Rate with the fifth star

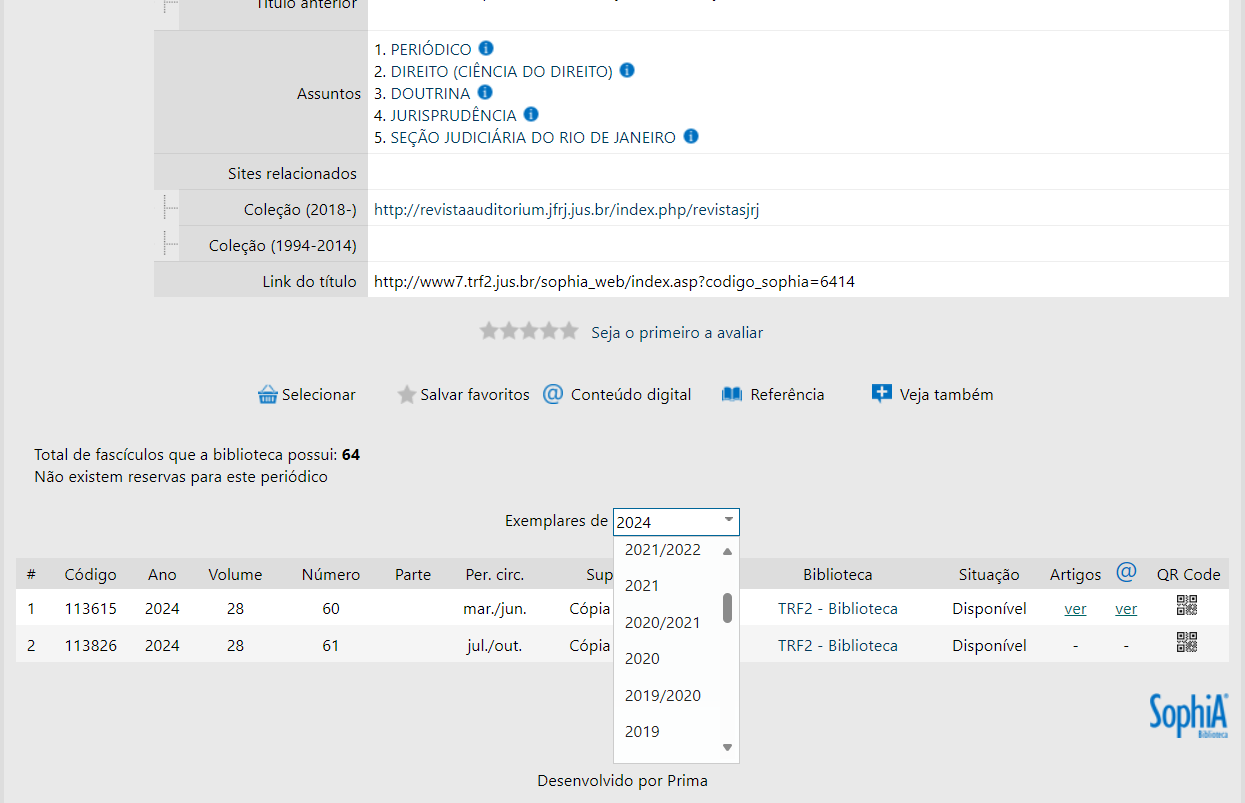coord(568,331)
